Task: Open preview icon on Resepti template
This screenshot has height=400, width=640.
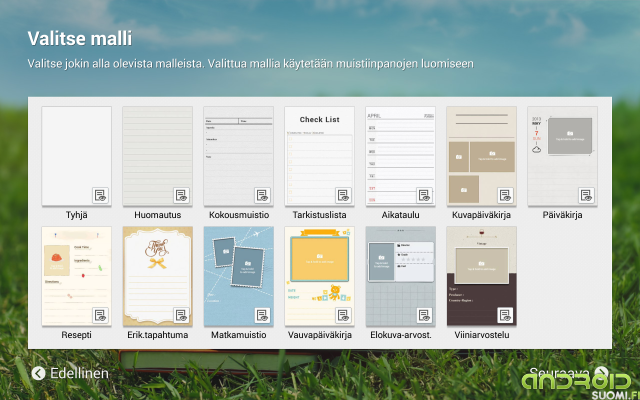Action: click(x=100, y=316)
